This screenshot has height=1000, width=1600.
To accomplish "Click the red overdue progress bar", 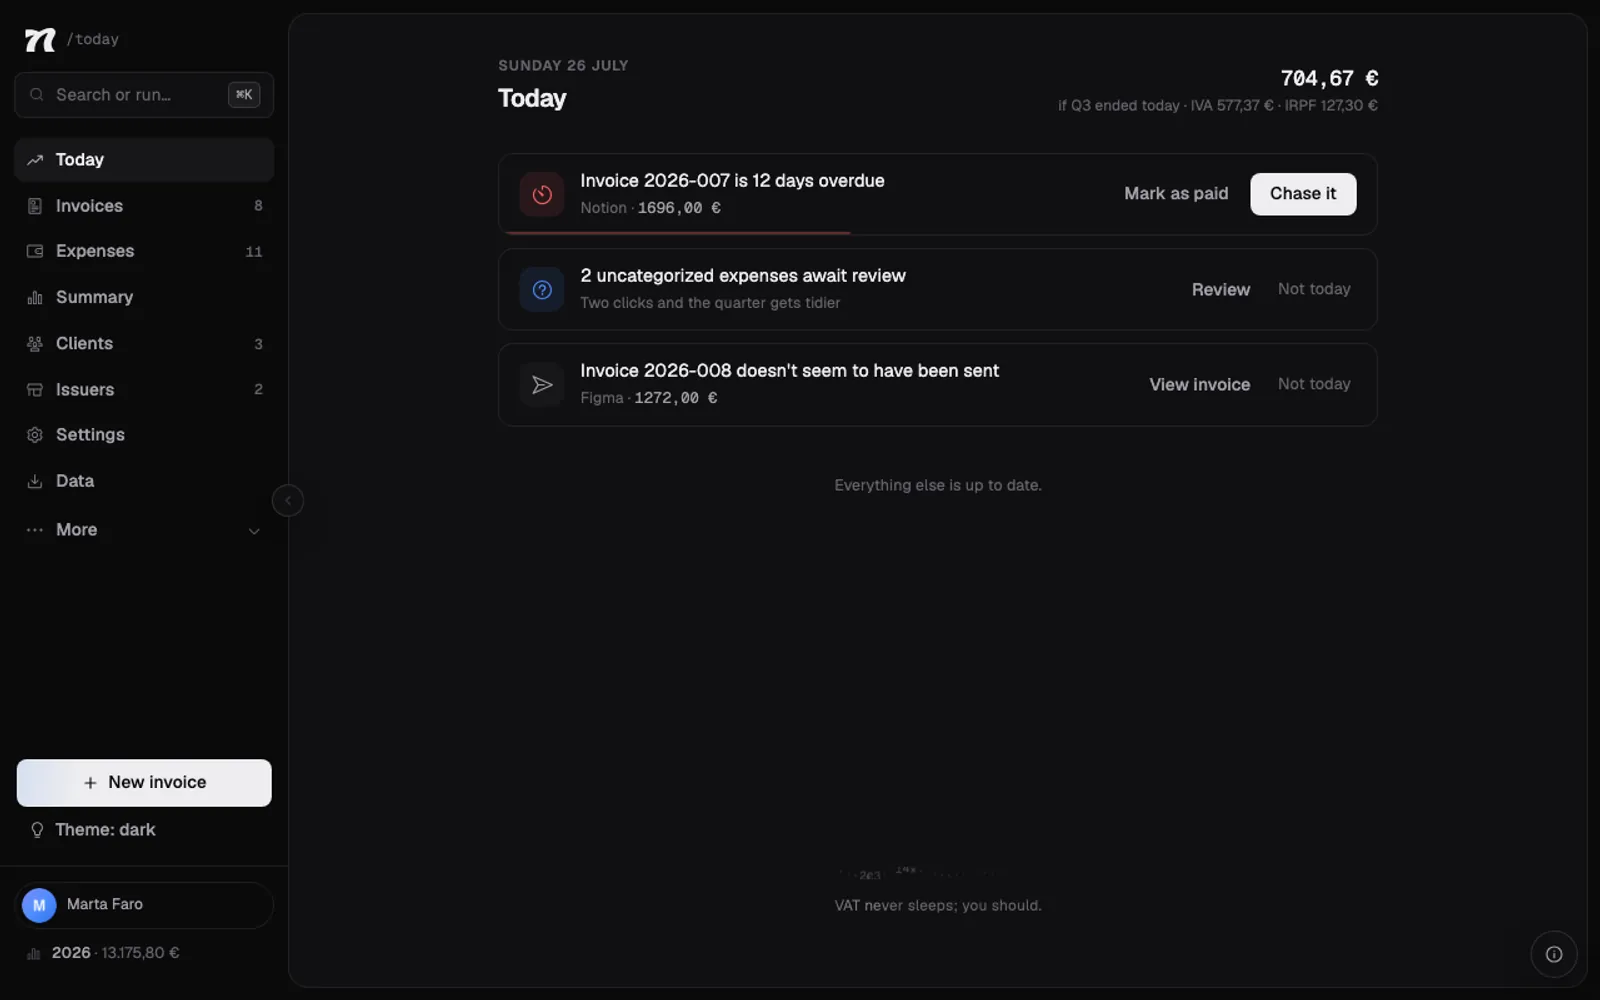I will (x=677, y=233).
